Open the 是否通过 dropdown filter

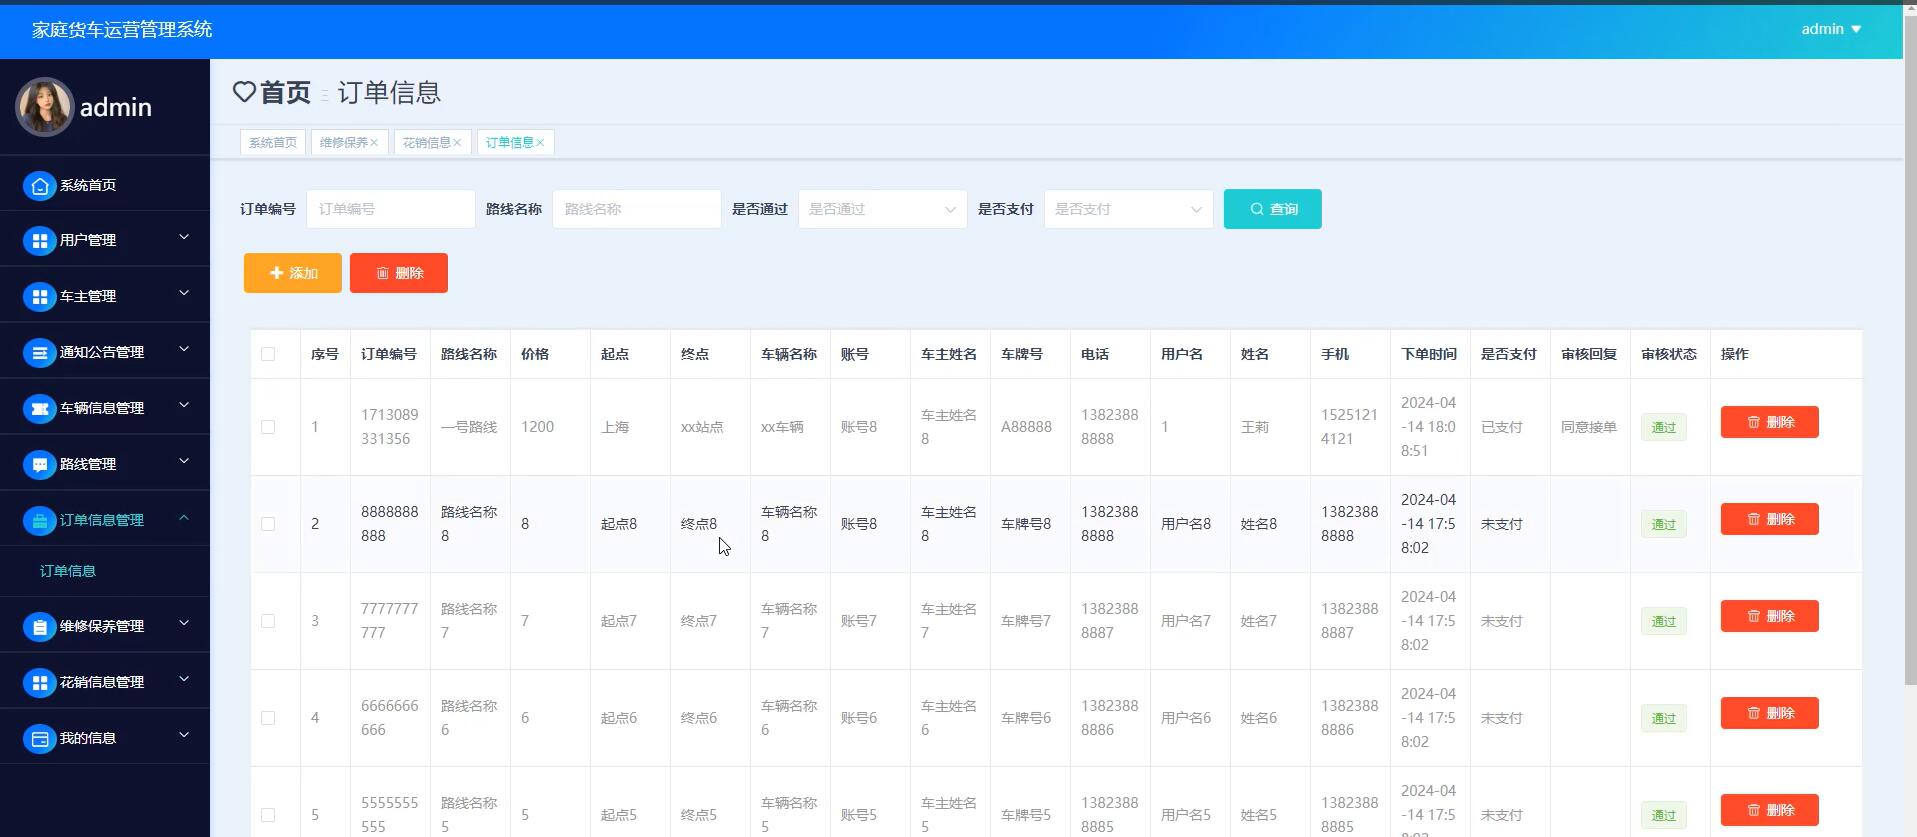(x=882, y=209)
